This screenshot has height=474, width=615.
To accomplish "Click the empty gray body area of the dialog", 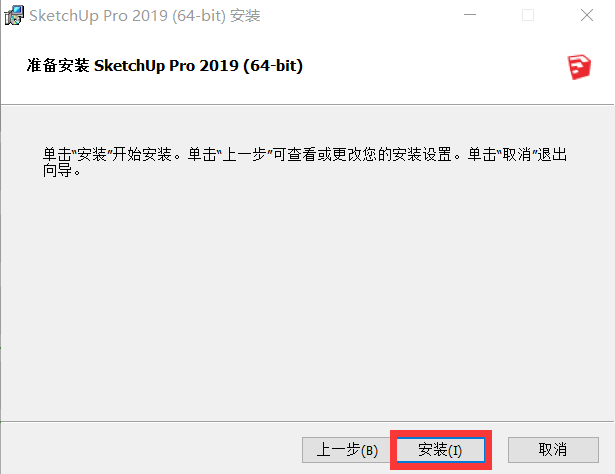I will click(308, 298).
